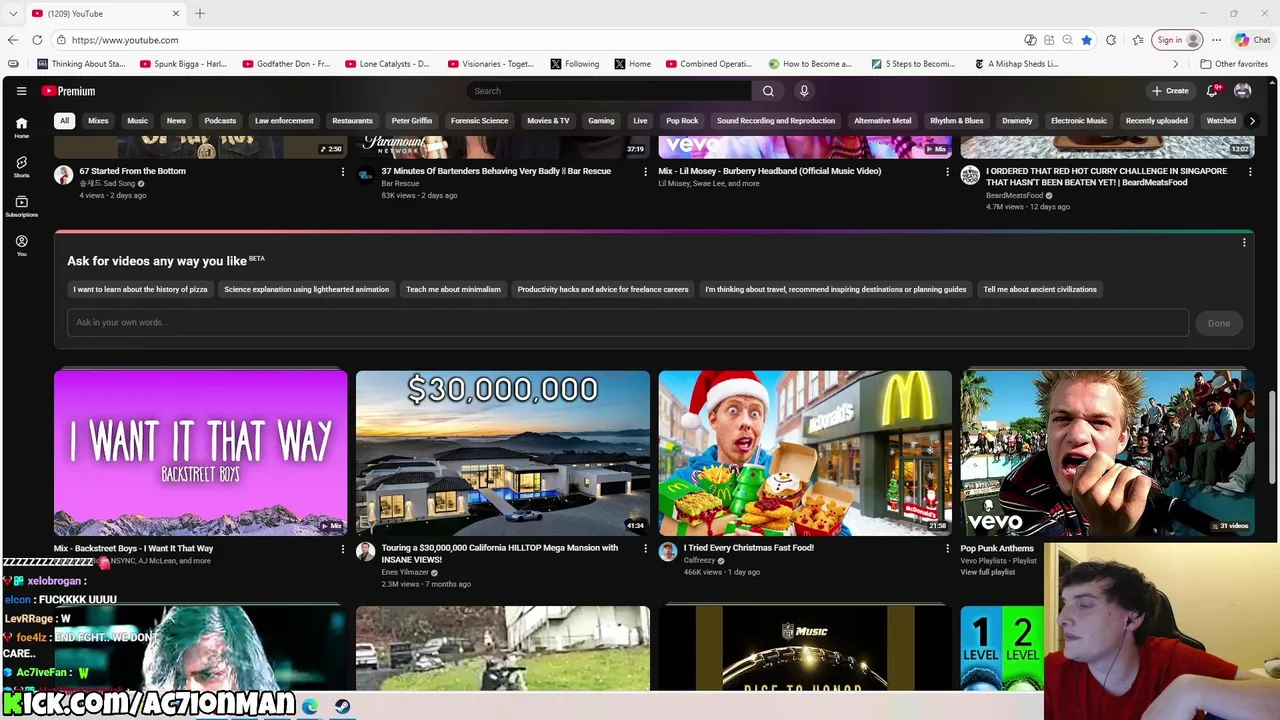The height and width of the screenshot is (720, 1280).
Task: Open the browser tab list dropdown
Action: tap(13, 13)
